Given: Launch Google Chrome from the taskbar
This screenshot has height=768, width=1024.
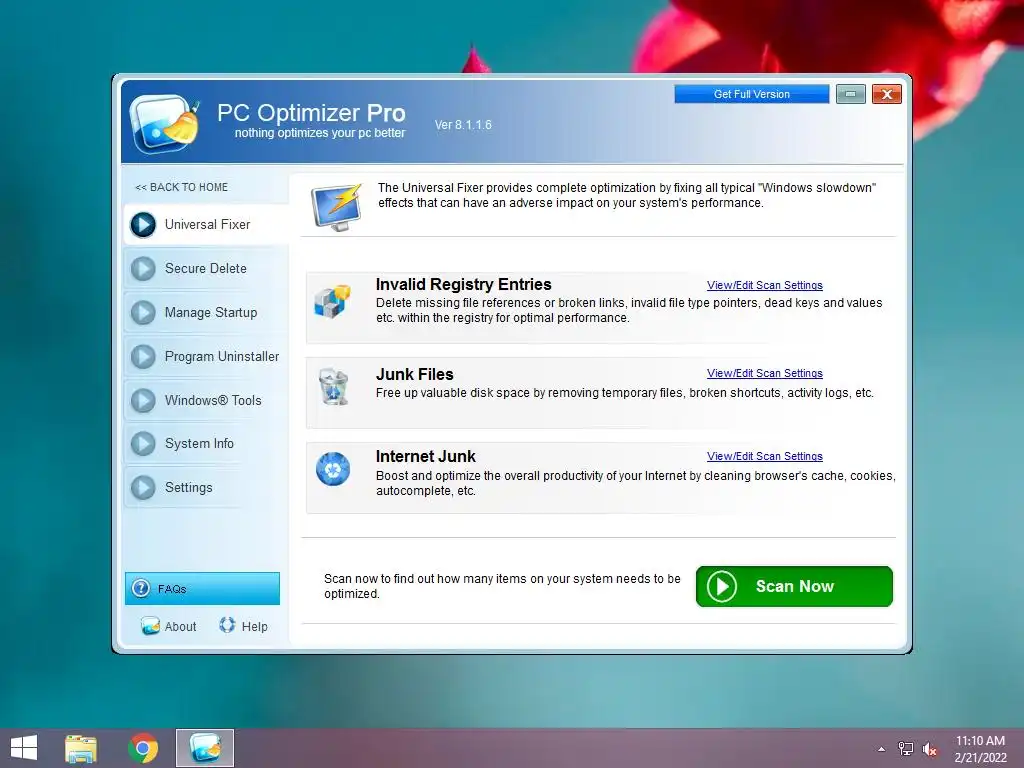Looking at the screenshot, I should (x=143, y=748).
